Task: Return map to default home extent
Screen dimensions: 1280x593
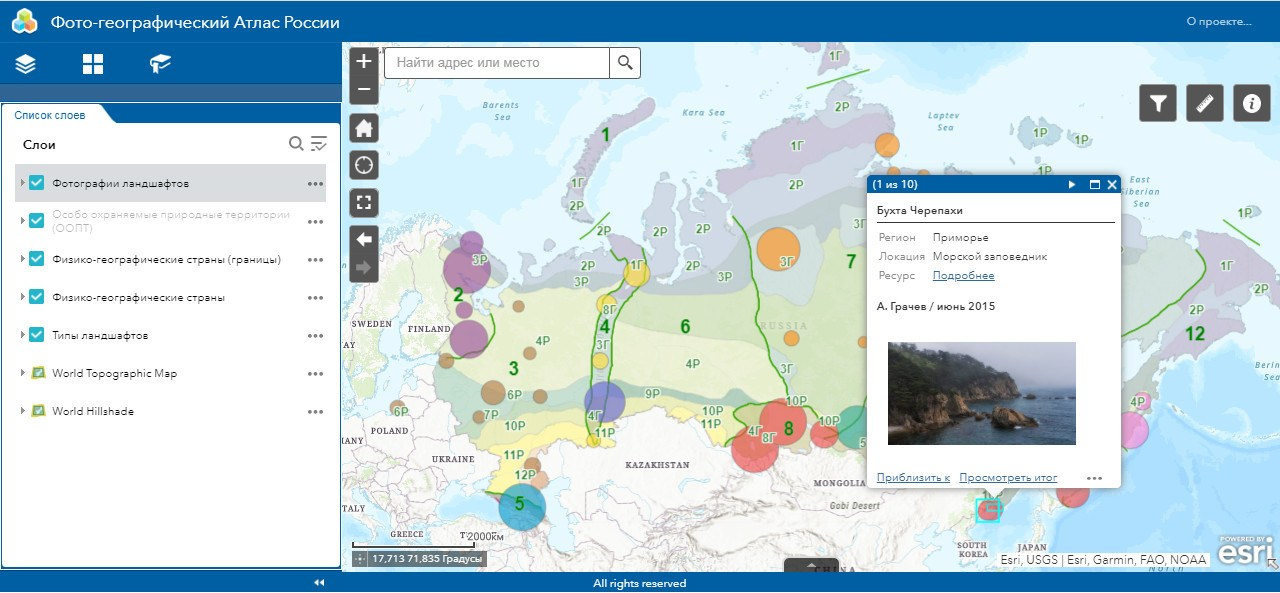Action: tap(364, 128)
